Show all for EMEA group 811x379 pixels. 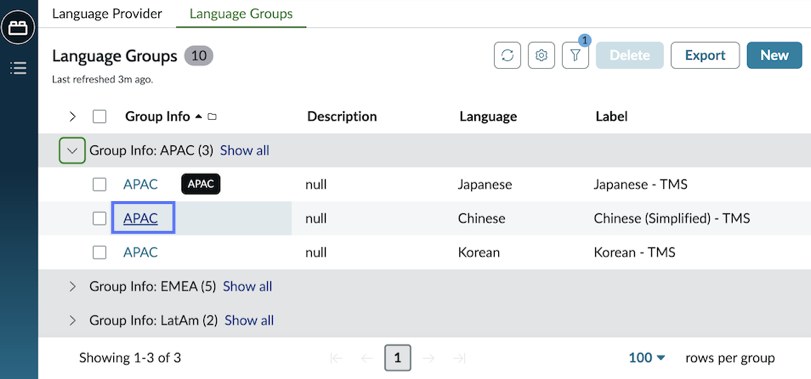(x=247, y=286)
